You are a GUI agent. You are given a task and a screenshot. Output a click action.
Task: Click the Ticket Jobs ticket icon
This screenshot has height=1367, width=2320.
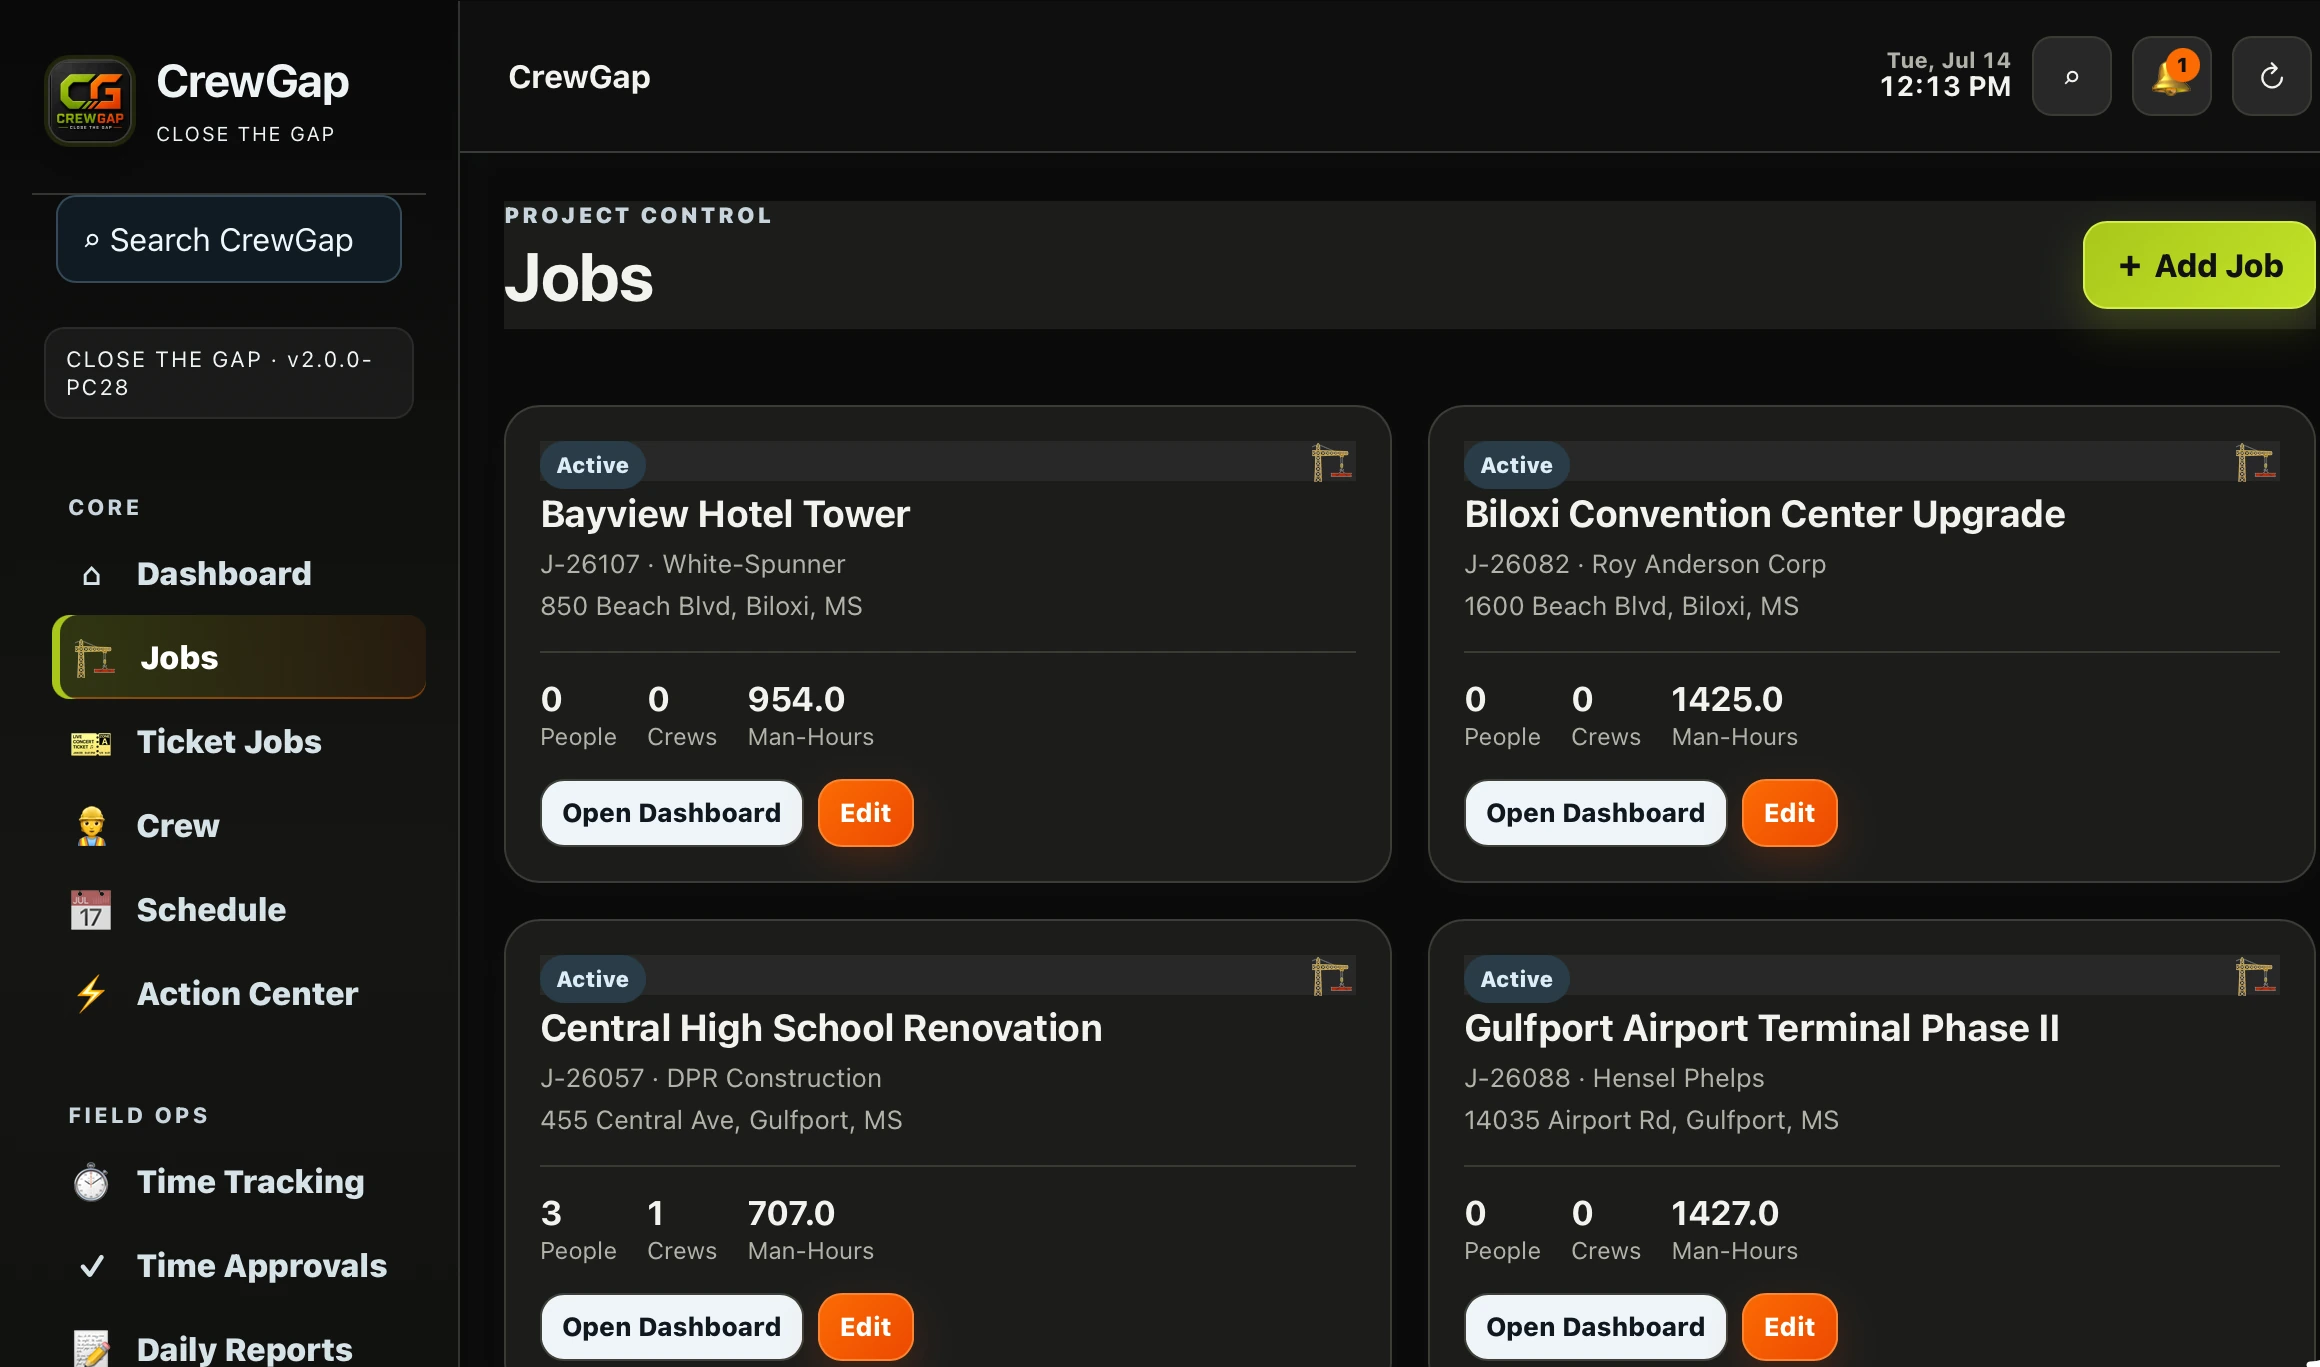[91, 743]
